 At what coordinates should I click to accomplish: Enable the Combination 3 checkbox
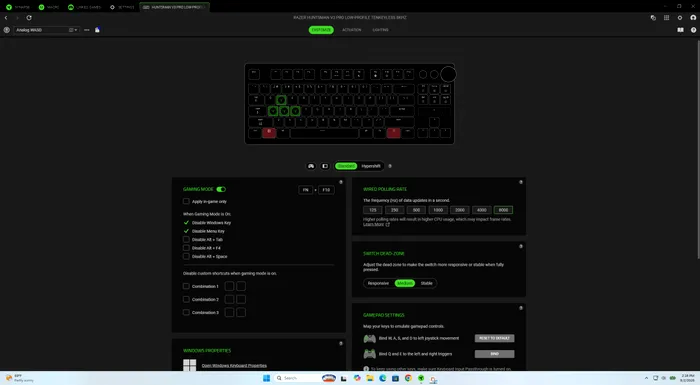point(186,312)
